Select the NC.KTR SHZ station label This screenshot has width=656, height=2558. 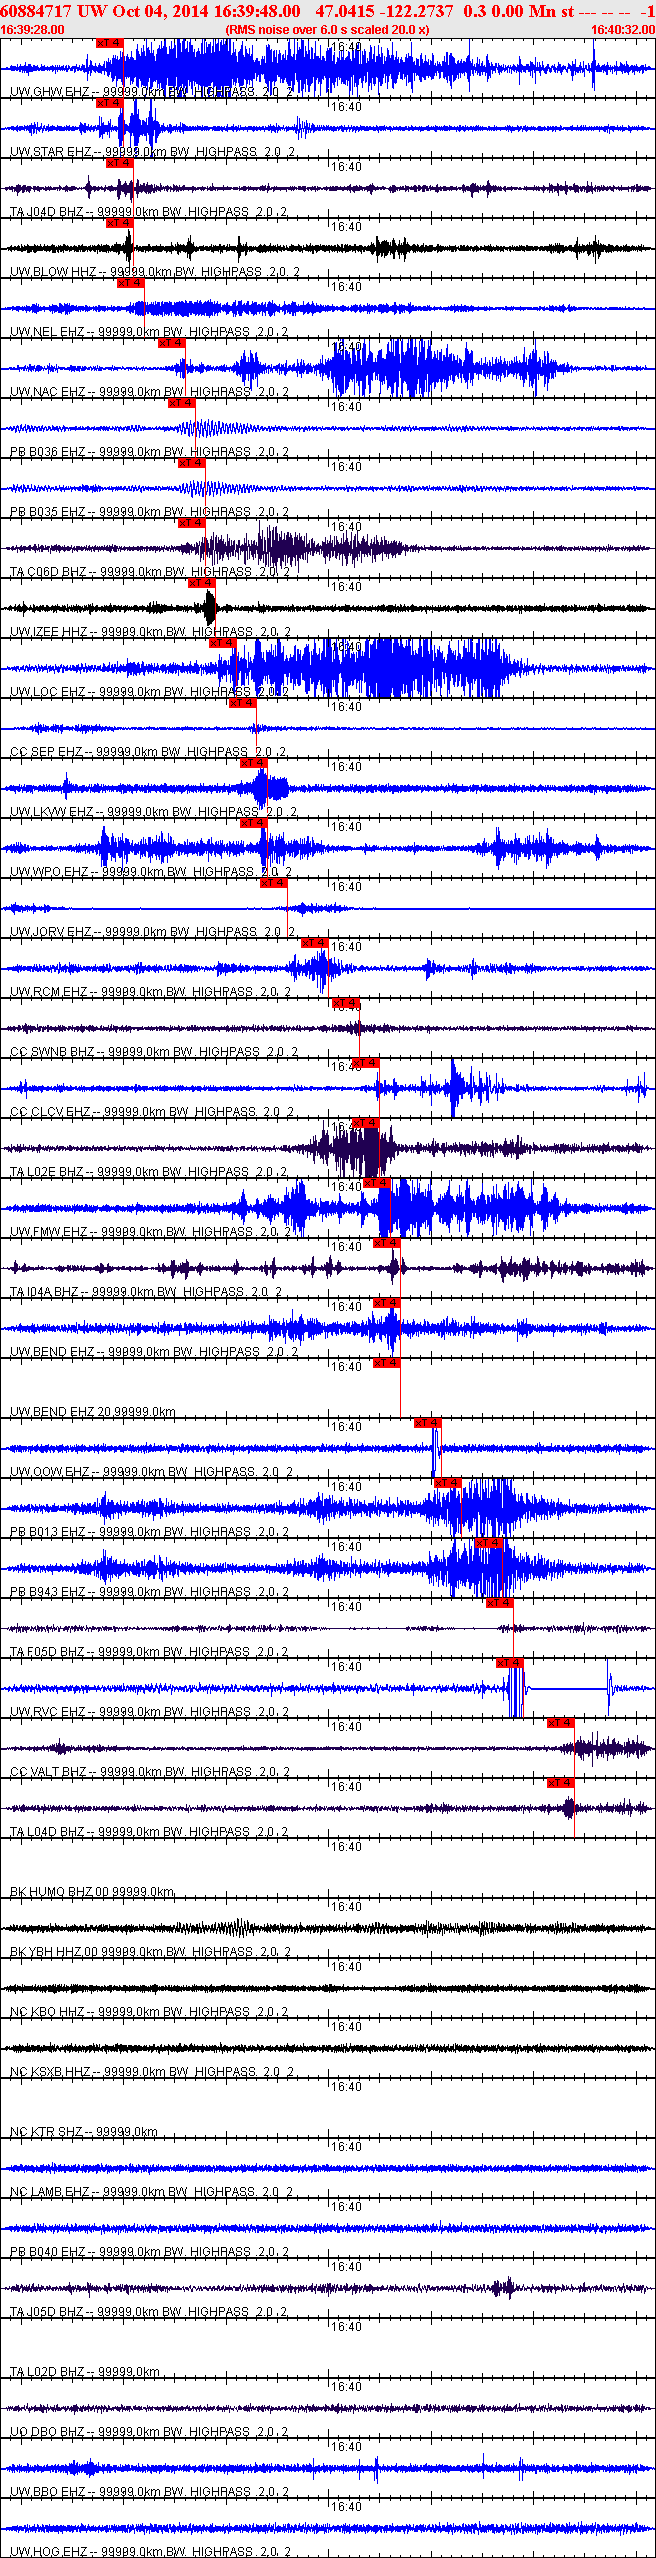[x=46, y=2132]
